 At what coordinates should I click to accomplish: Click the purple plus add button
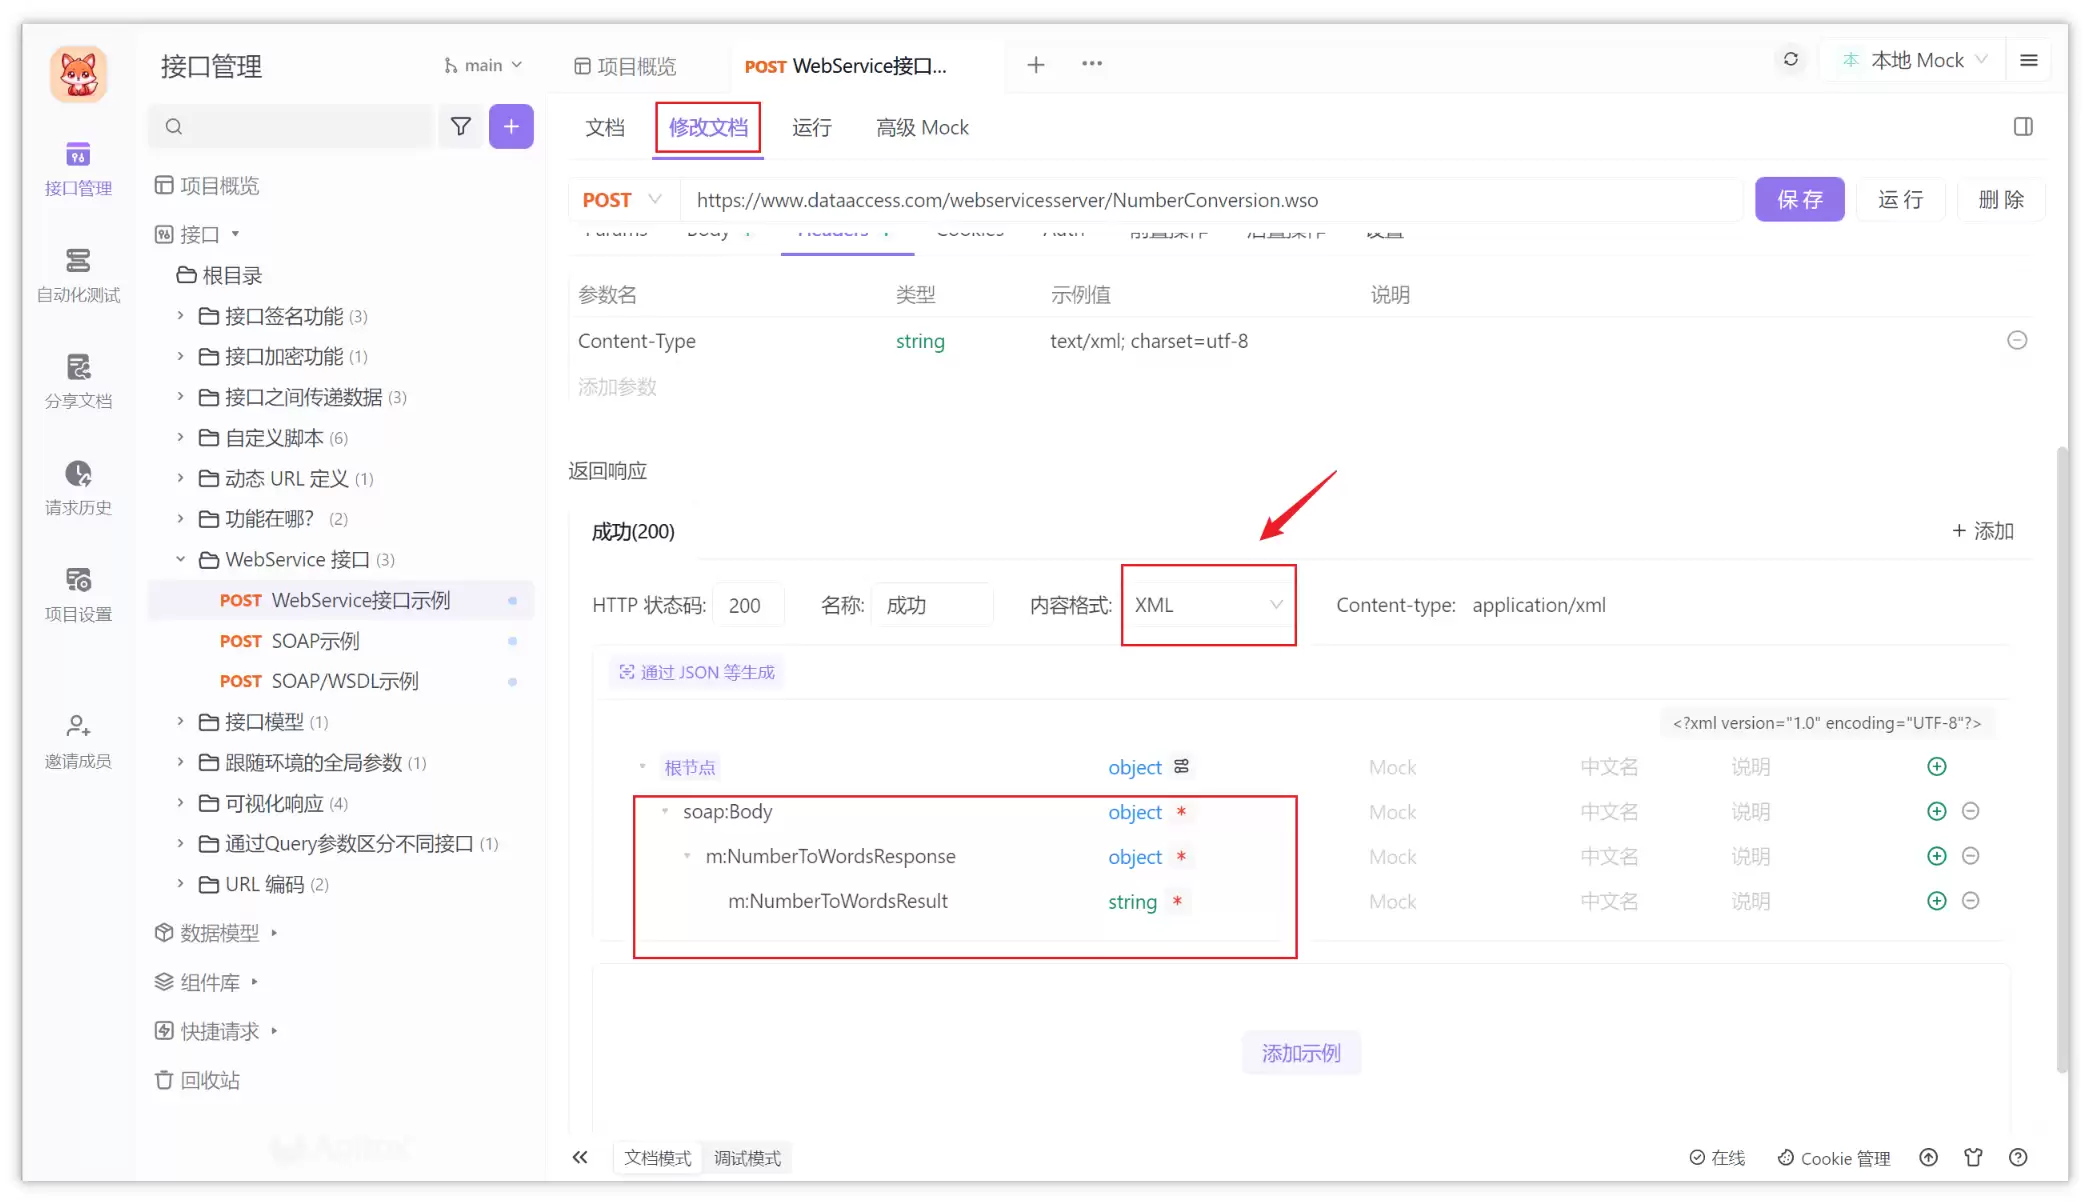pyautogui.click(x=511, y=126)
